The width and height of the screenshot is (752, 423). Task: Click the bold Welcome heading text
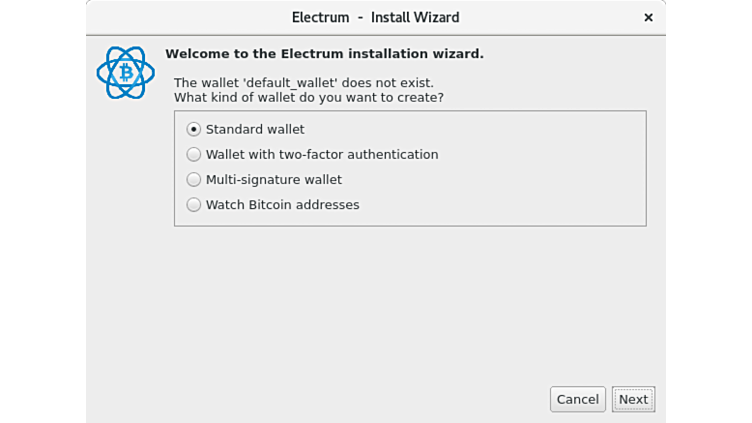[324, 54]
